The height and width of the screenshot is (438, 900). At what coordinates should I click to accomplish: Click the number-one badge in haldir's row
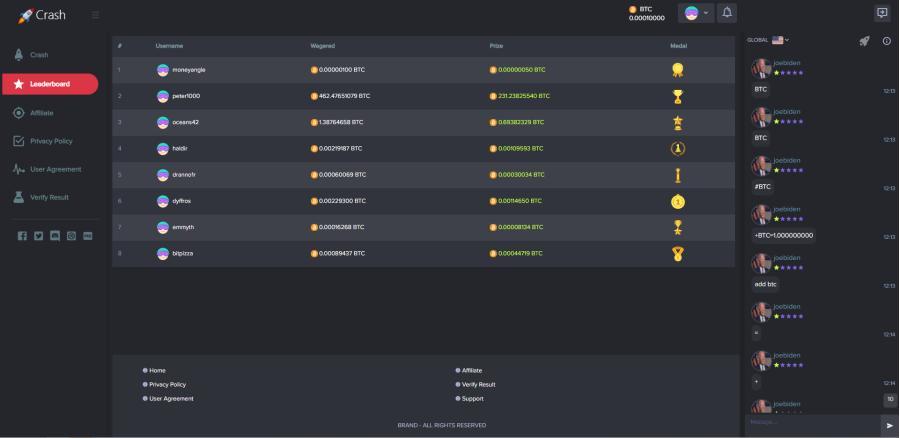[678, 149]
